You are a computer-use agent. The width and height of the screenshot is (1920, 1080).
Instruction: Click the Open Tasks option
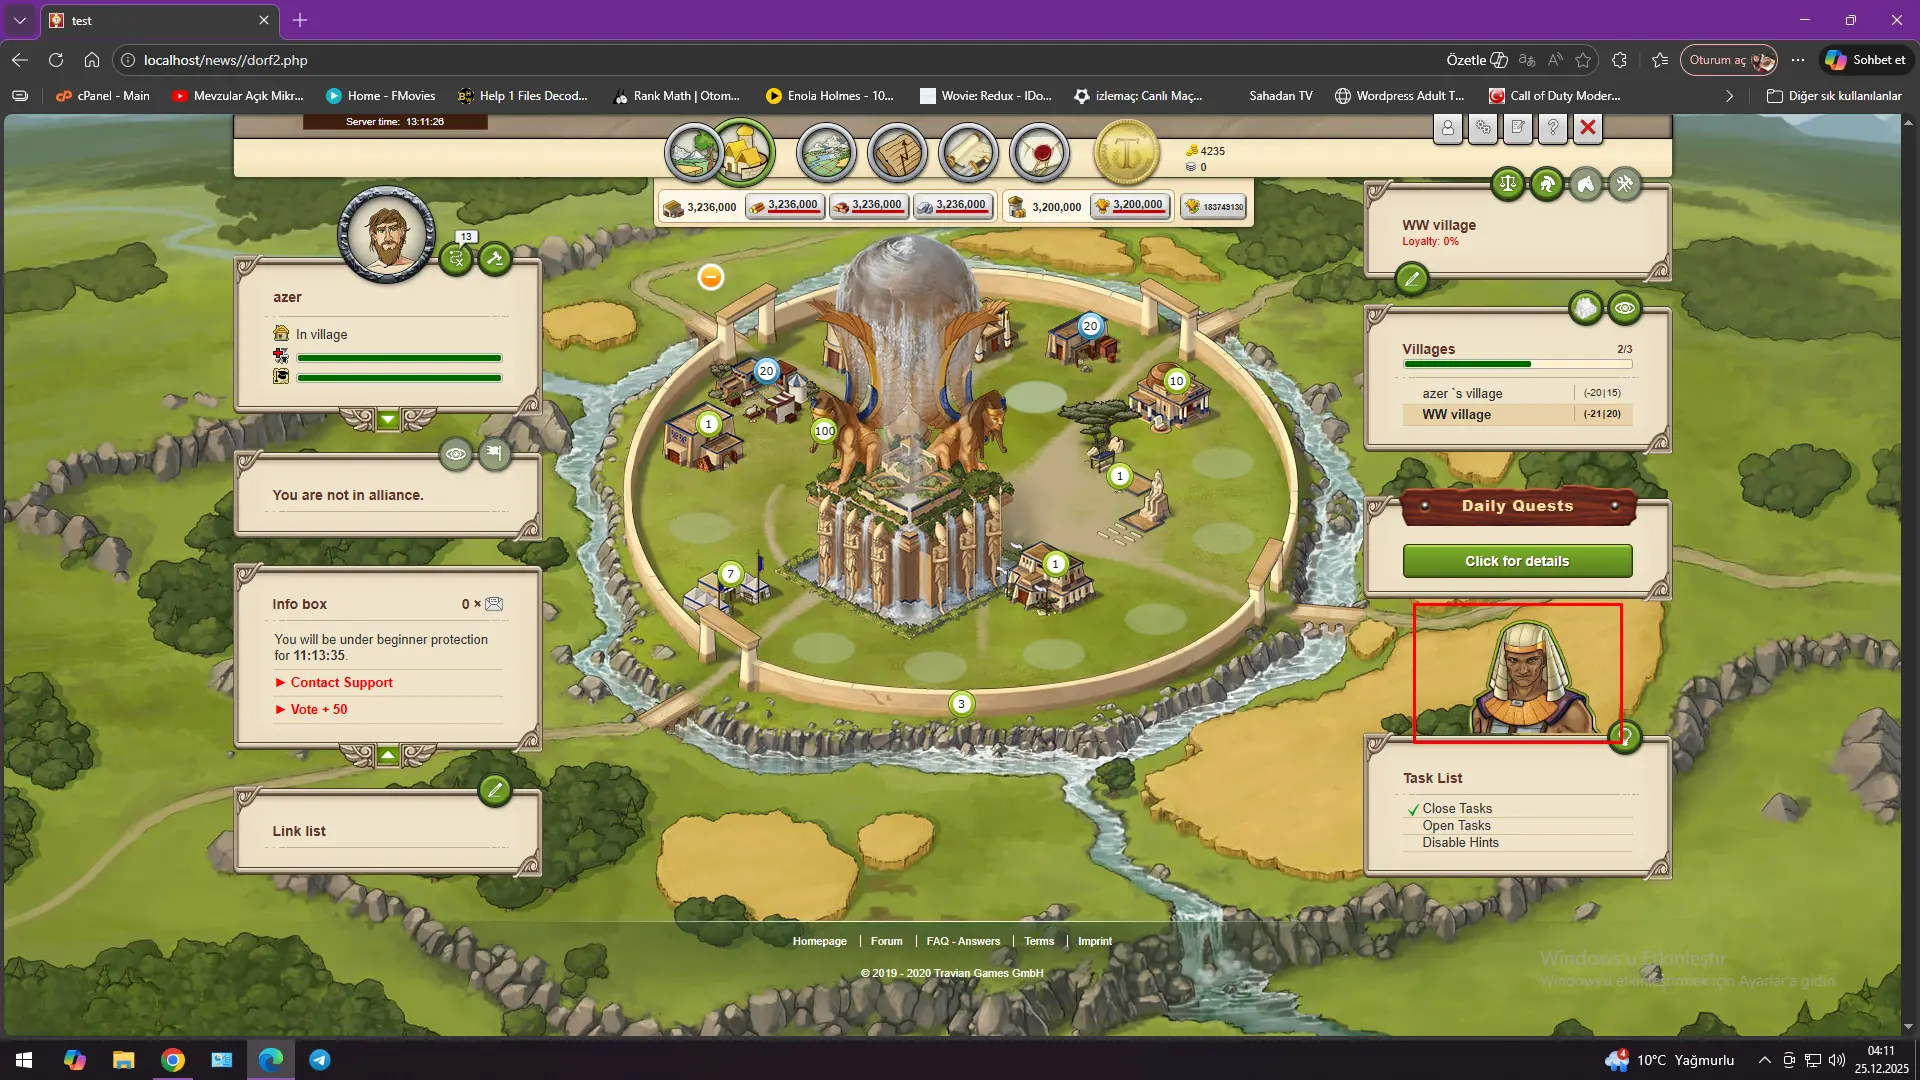(x=1456, y=825)
